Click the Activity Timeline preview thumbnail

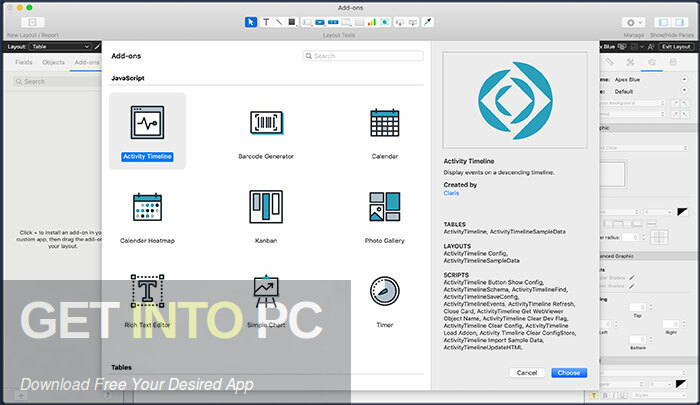point(515,100)
